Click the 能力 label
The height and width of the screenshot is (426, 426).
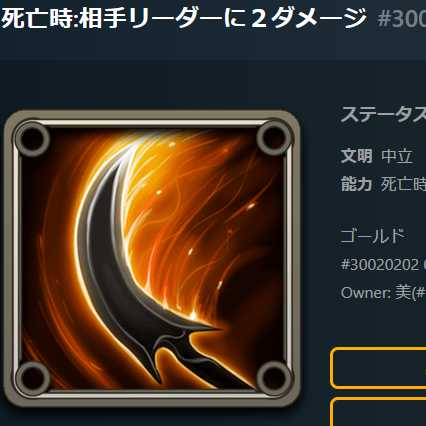pos(356,184)
